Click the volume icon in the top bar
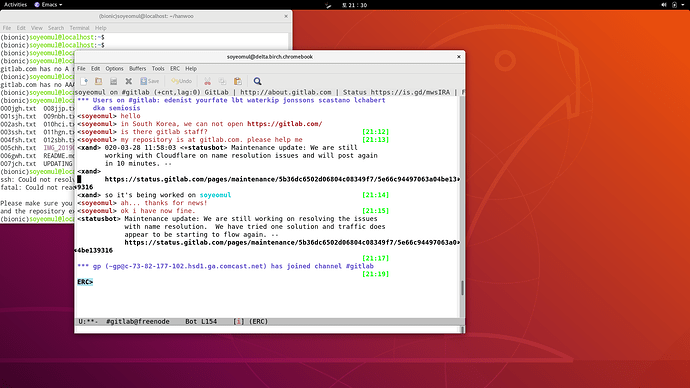The height and width of the screenshot is (388, 690). pyautogui.click(x=664, y=5)
